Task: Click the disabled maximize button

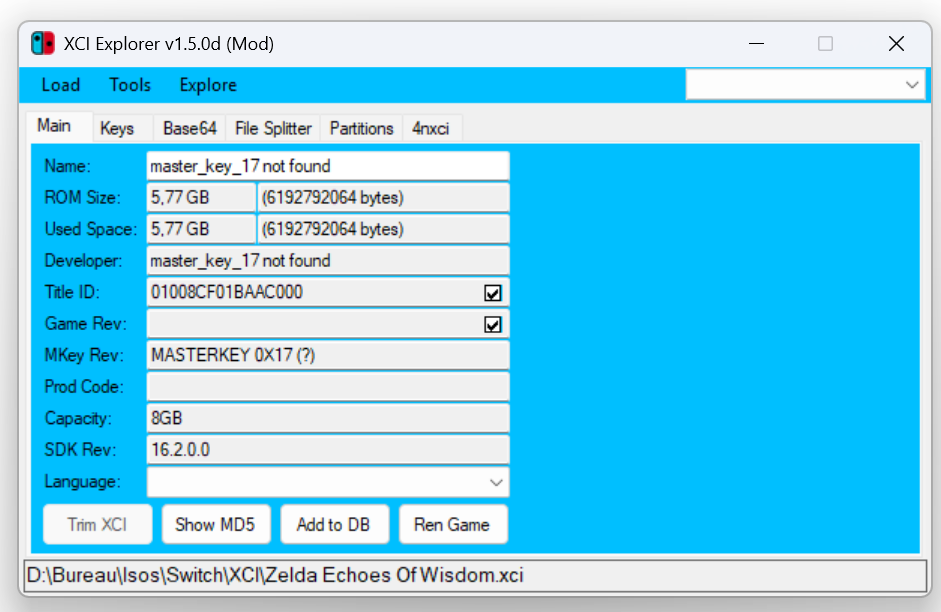Action: click(x=825, y=43)
